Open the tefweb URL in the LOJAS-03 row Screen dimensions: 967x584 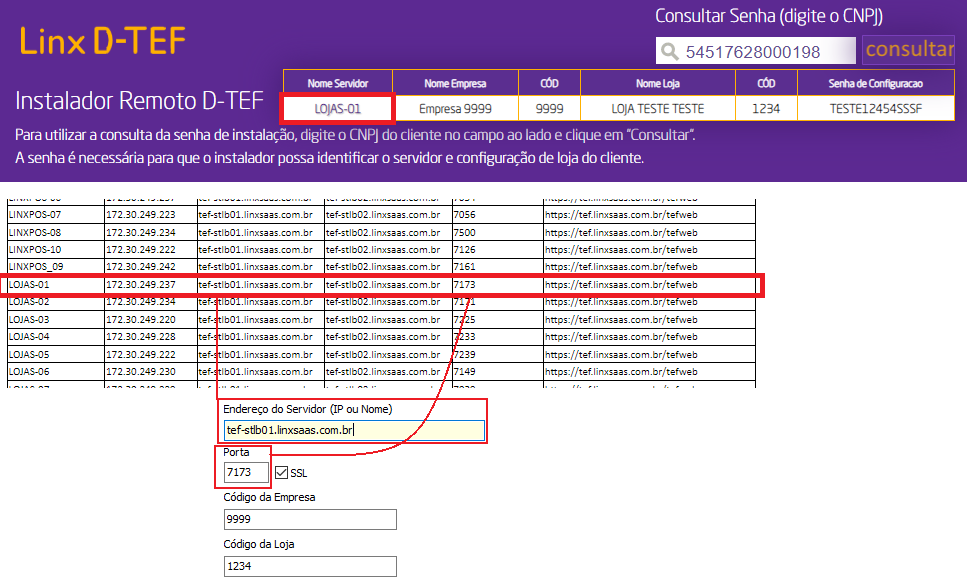coord(621,319)
